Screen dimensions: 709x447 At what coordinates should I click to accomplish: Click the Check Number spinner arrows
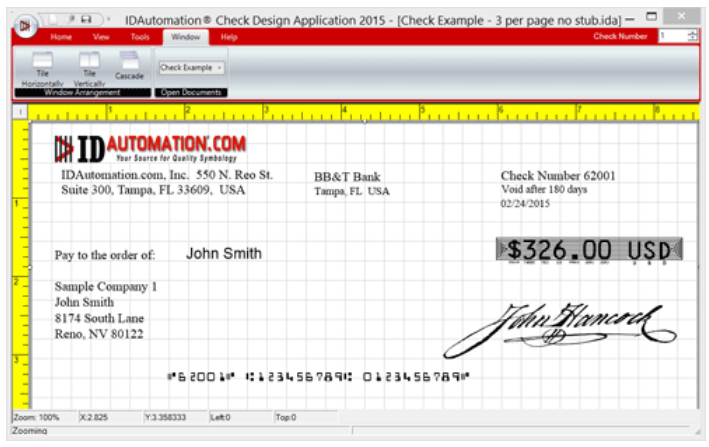(x=693, y=36)
